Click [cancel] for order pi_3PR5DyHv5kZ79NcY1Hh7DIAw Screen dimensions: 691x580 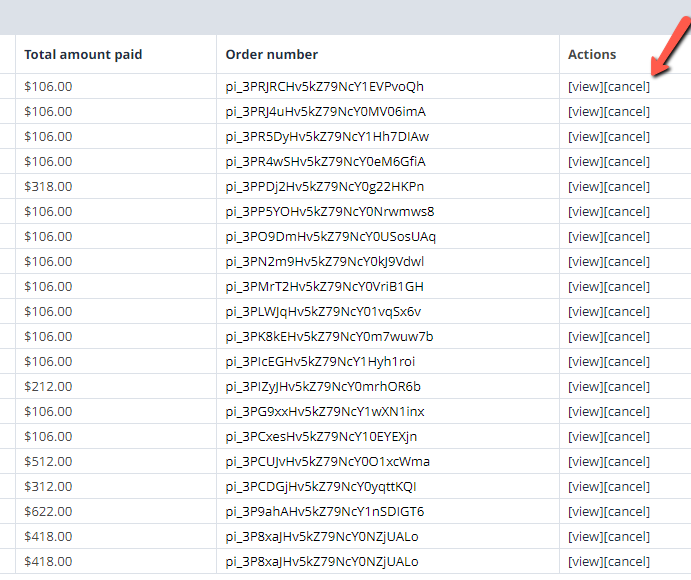click(x=627, y=136)
